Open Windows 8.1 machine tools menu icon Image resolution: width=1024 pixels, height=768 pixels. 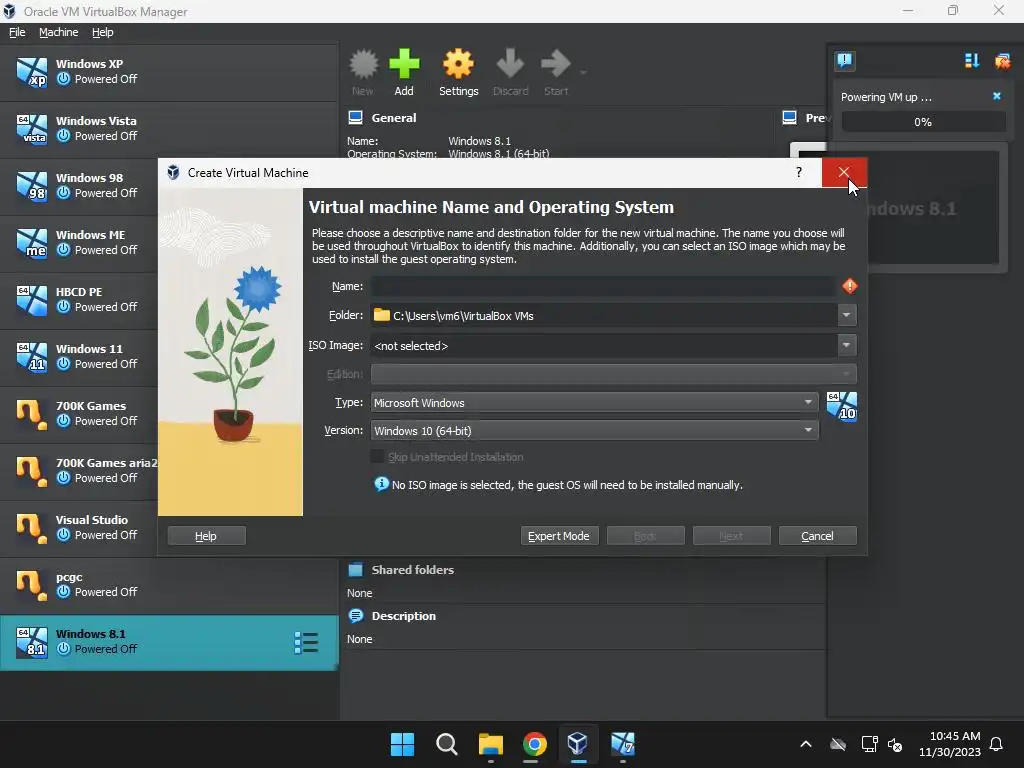pyautogui.click(x=306, y=643)
